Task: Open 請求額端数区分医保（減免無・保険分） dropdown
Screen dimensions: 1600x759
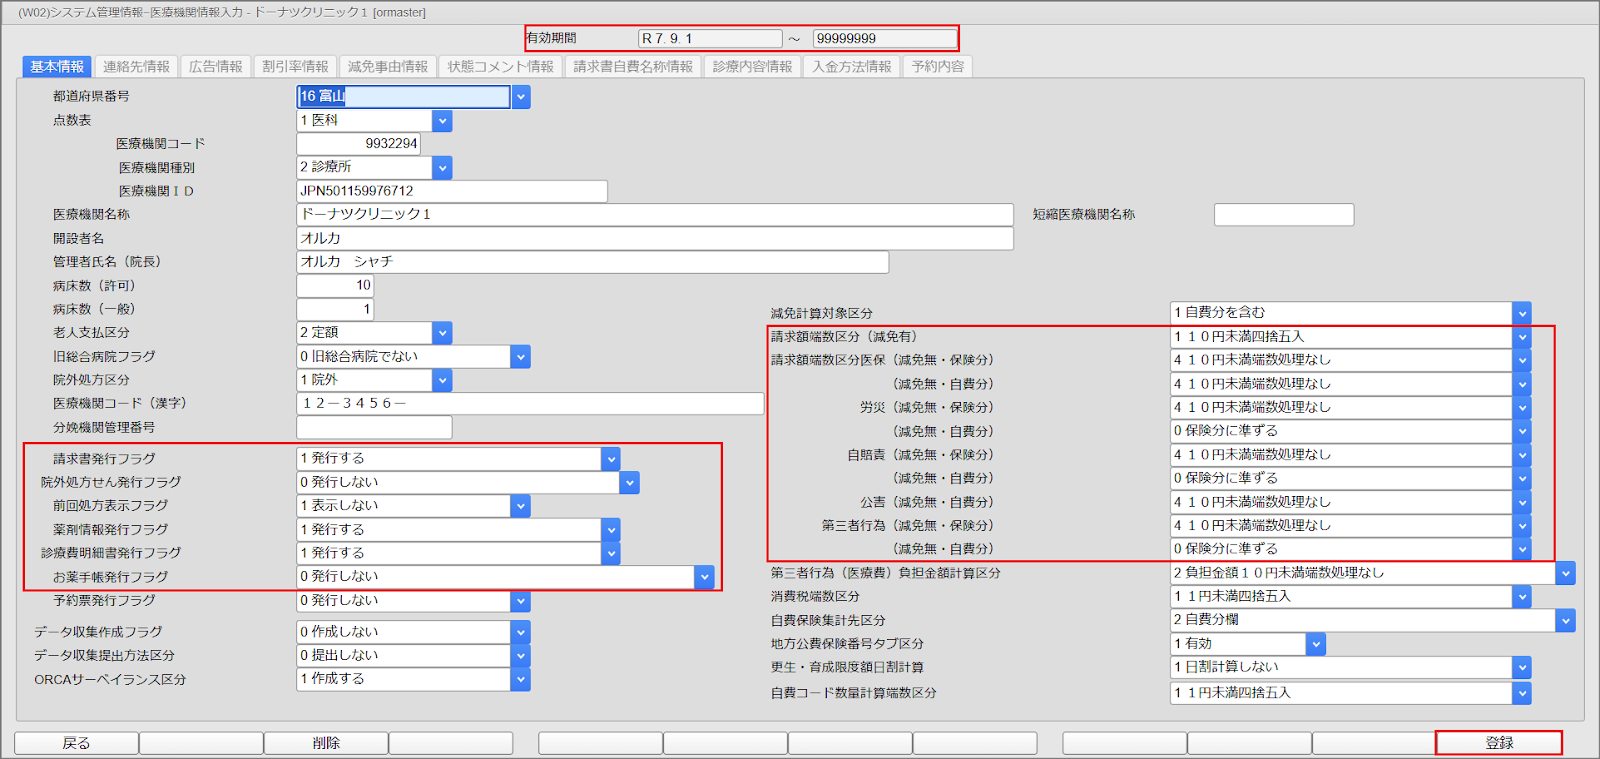Action: 1522,360
